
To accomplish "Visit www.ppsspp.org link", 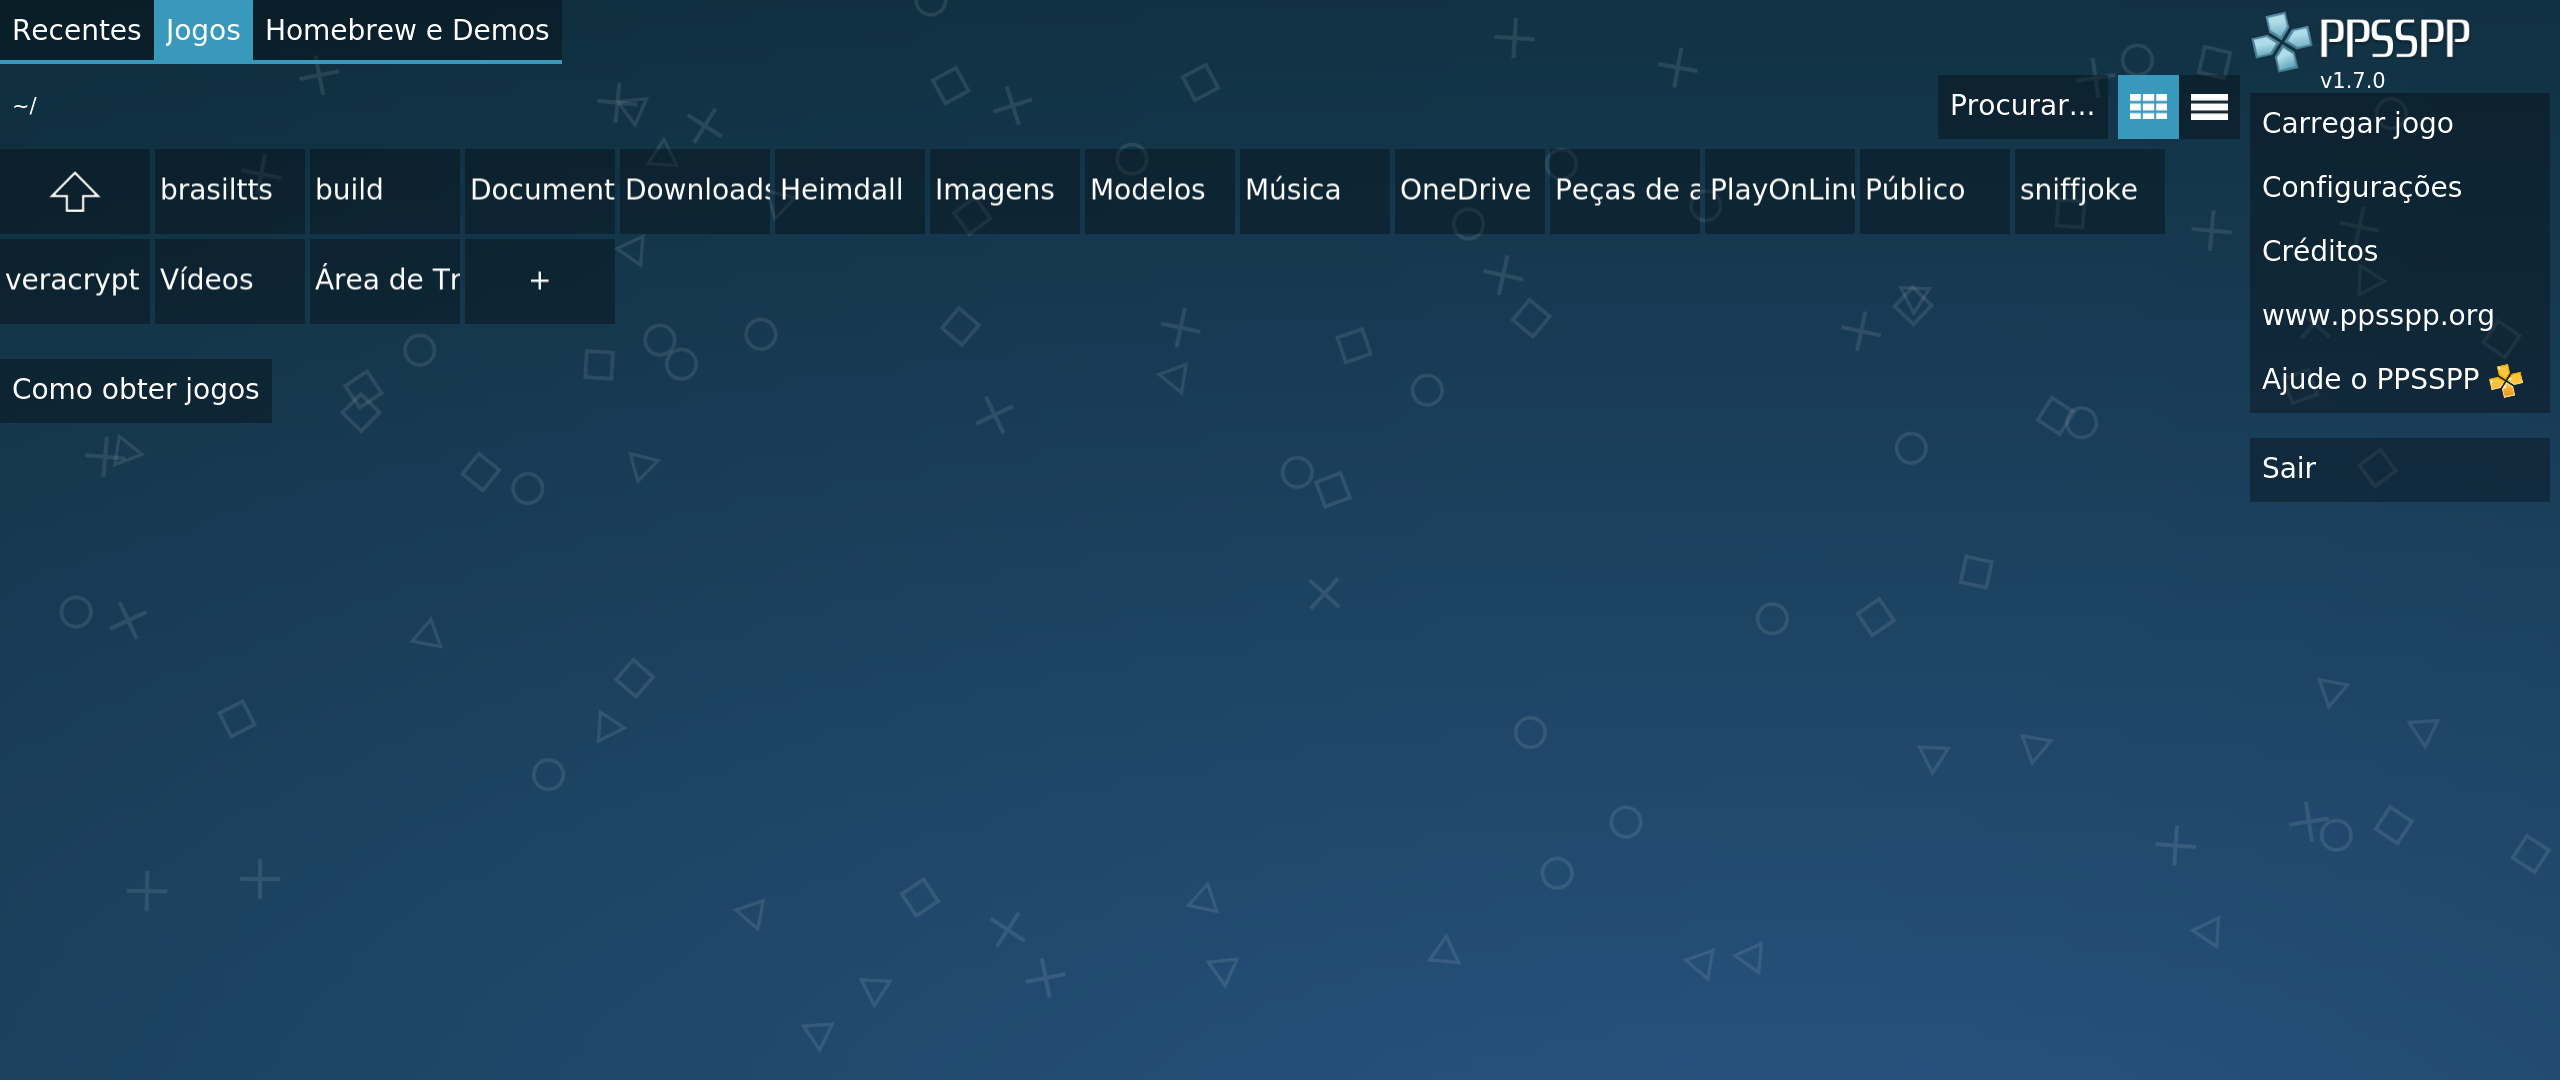I will 2399,316.
